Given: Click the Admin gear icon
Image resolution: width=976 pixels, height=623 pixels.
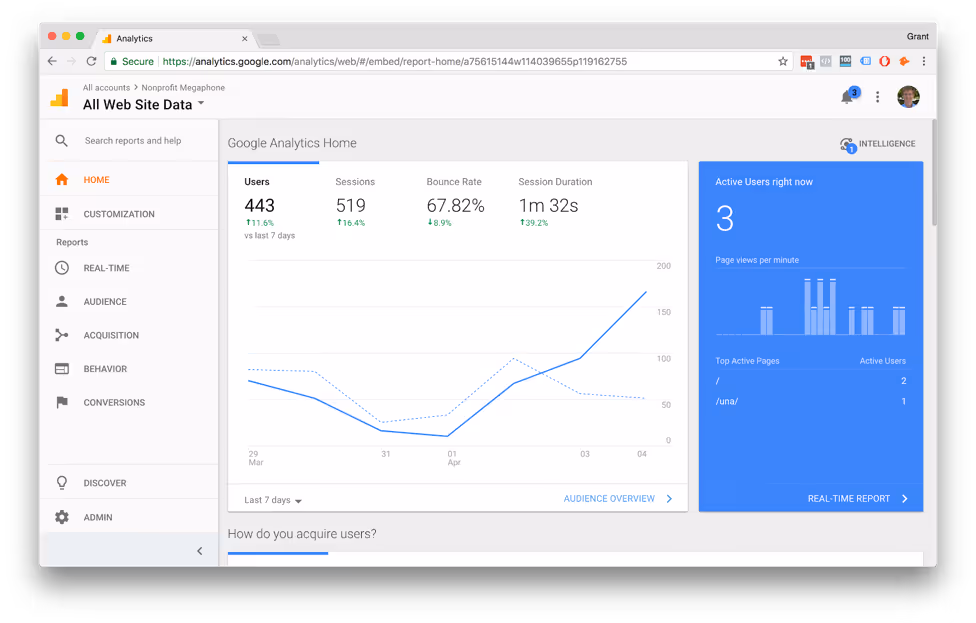Looking at the screenshot, I should tap(62, 517).
